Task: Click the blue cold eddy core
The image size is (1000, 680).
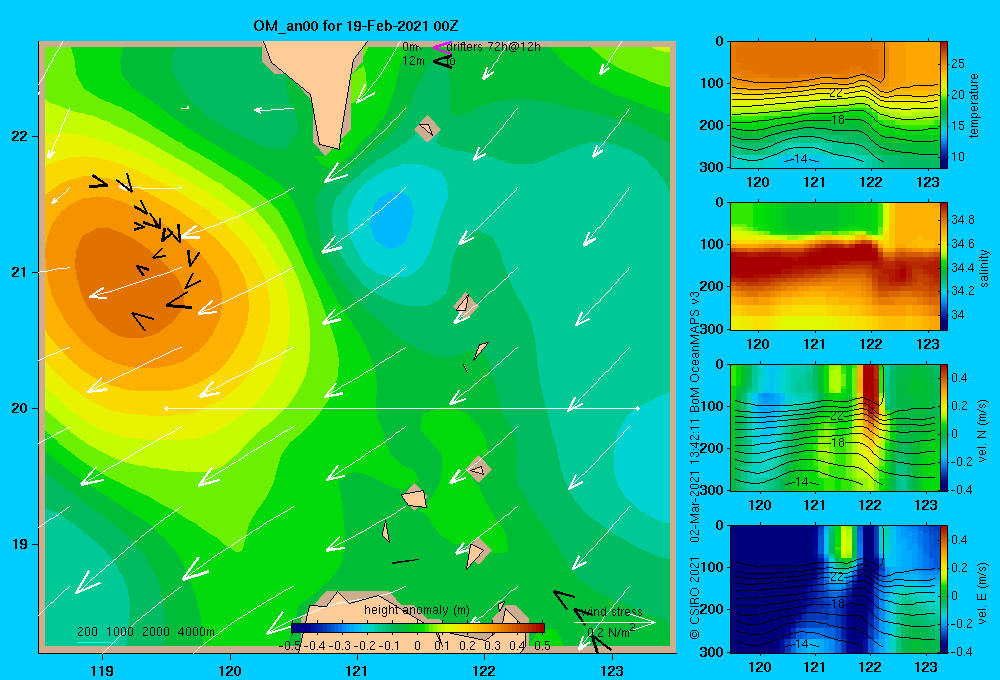Action: click(391, 220)
